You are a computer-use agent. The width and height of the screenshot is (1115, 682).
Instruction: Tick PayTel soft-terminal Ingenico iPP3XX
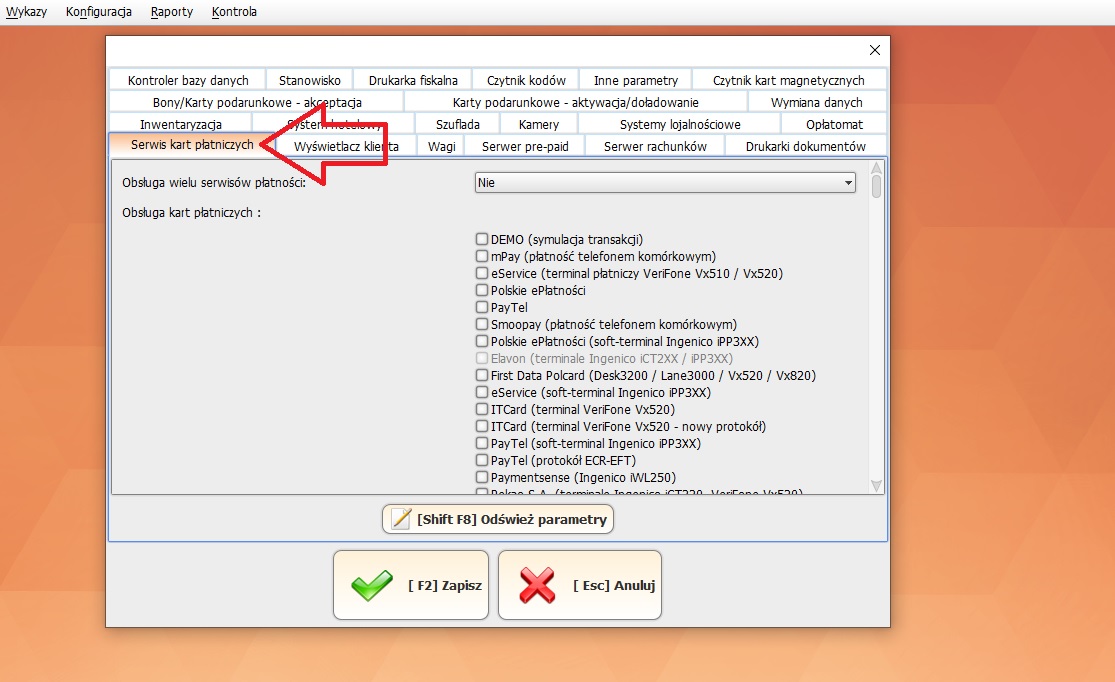tap(482, 444)
